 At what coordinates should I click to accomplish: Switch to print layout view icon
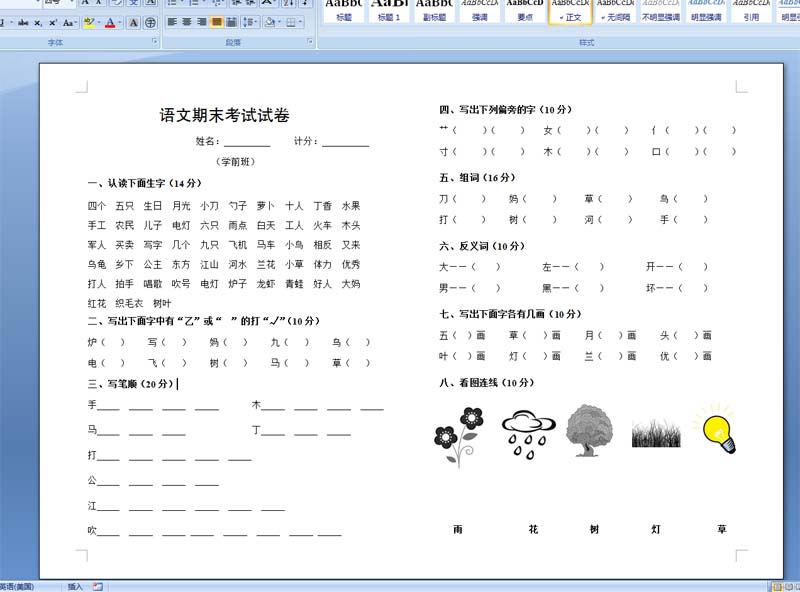point(777,587)
